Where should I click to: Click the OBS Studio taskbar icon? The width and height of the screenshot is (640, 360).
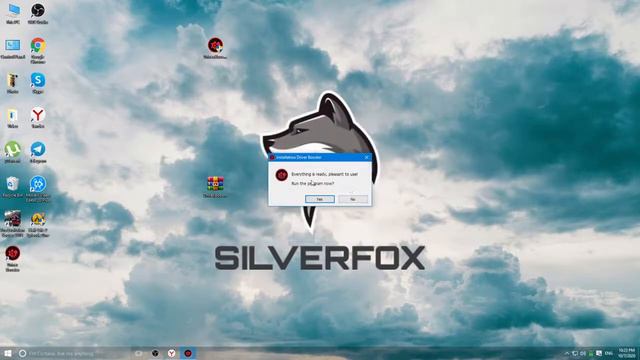pyautogui.click(x=155, y=353)
